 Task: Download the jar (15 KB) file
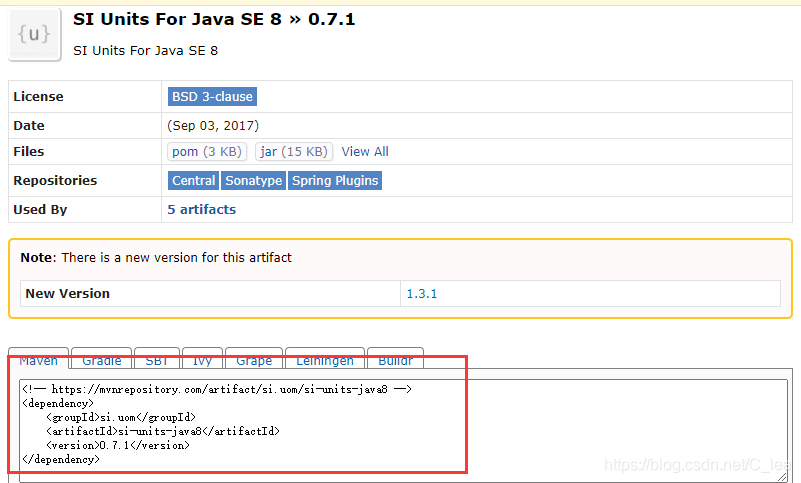[294, 152]
